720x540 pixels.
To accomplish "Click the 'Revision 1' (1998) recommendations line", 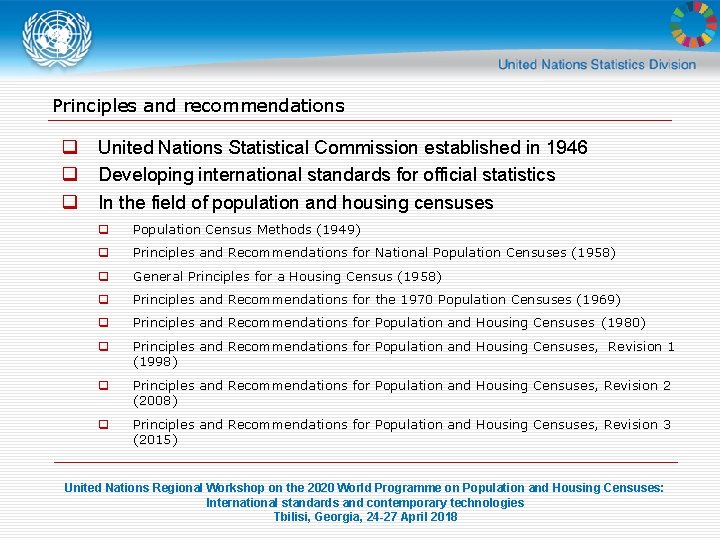I will (403, 354).
